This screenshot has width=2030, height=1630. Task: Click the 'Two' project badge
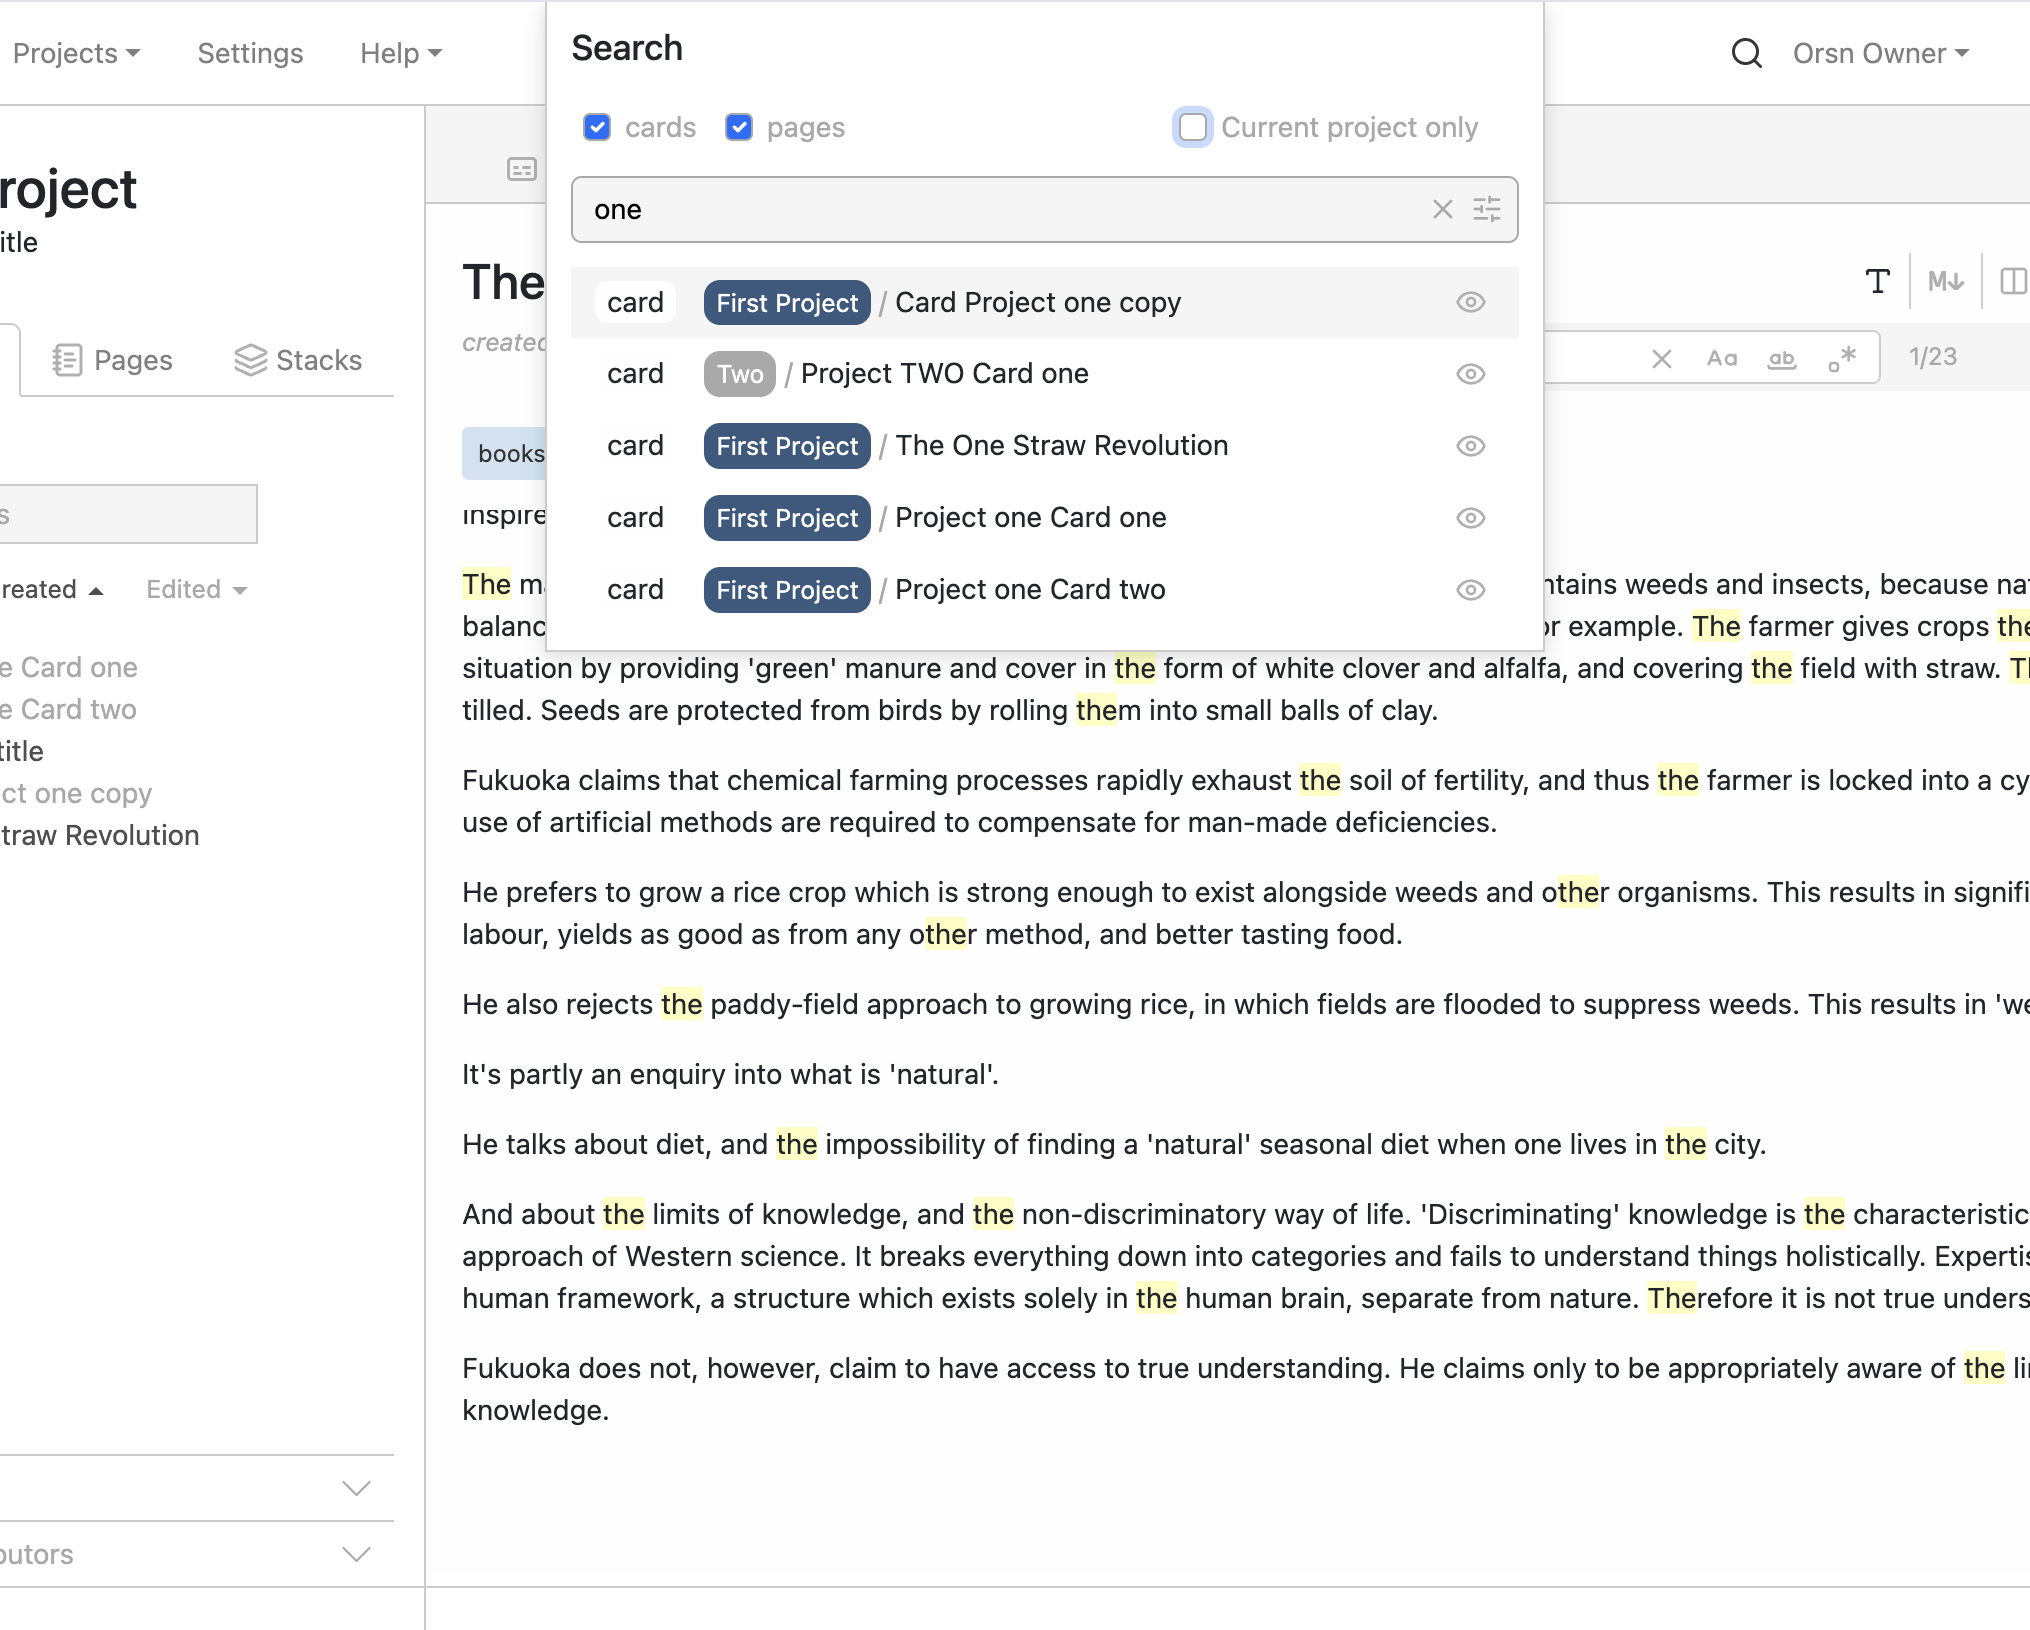point(740,374)
